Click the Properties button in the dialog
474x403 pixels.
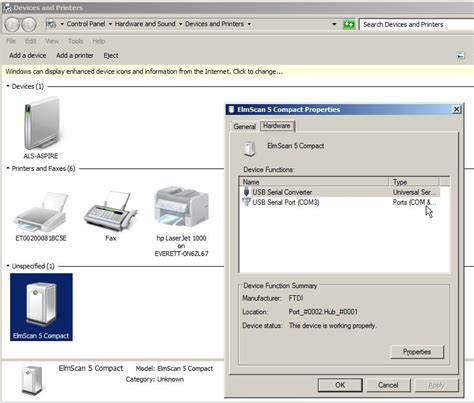[x=417, y=352]
